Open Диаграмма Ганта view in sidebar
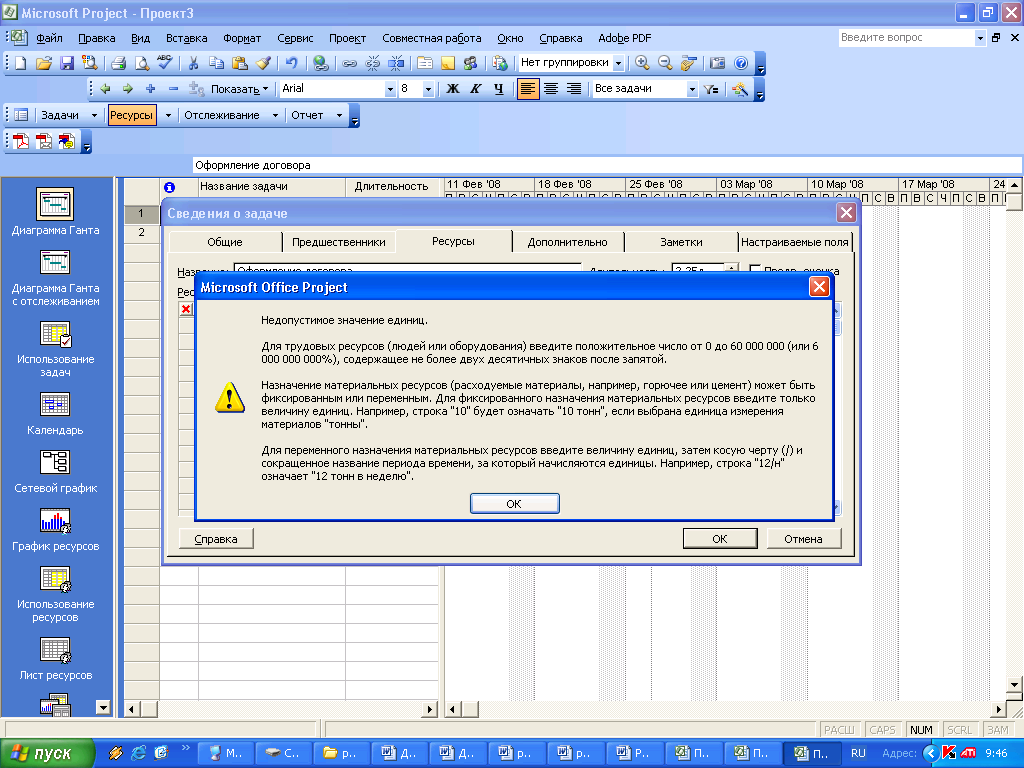 [55, 212]
